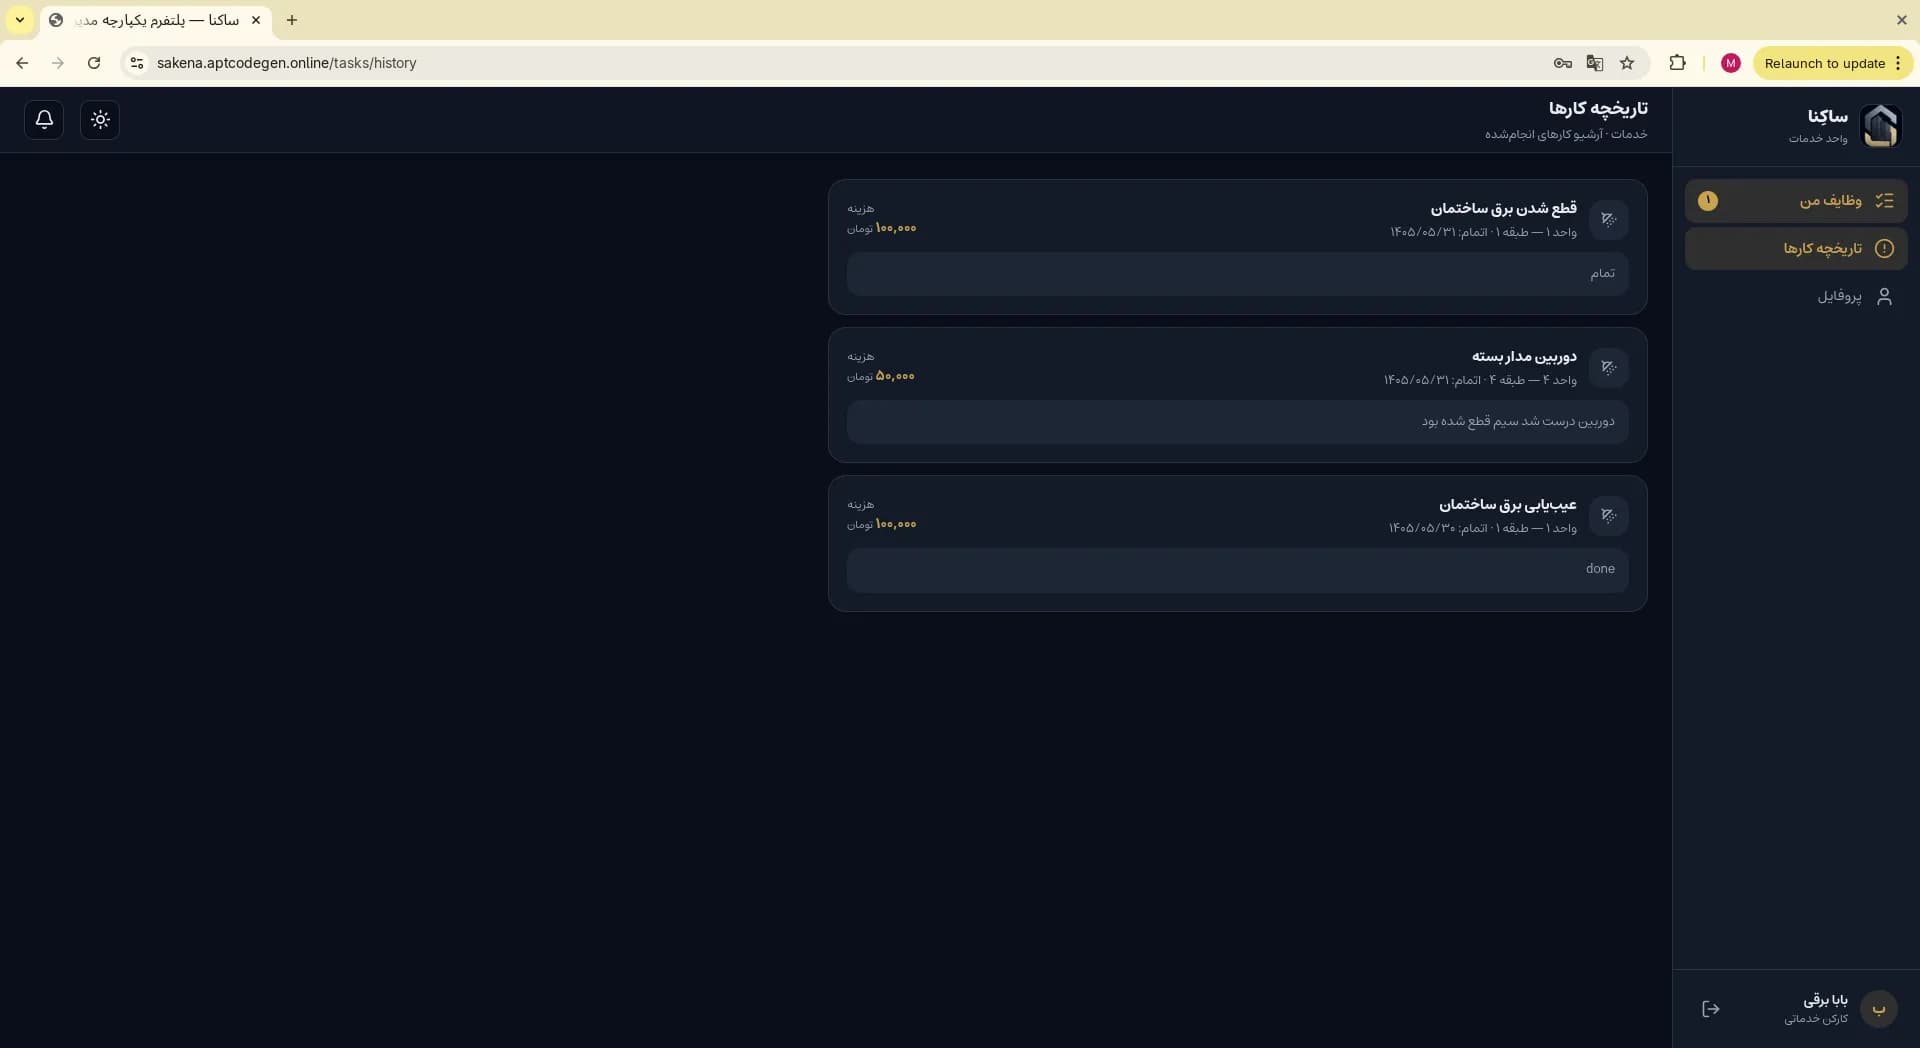
Task: Click the address bar URL
Action: [287, 63]
